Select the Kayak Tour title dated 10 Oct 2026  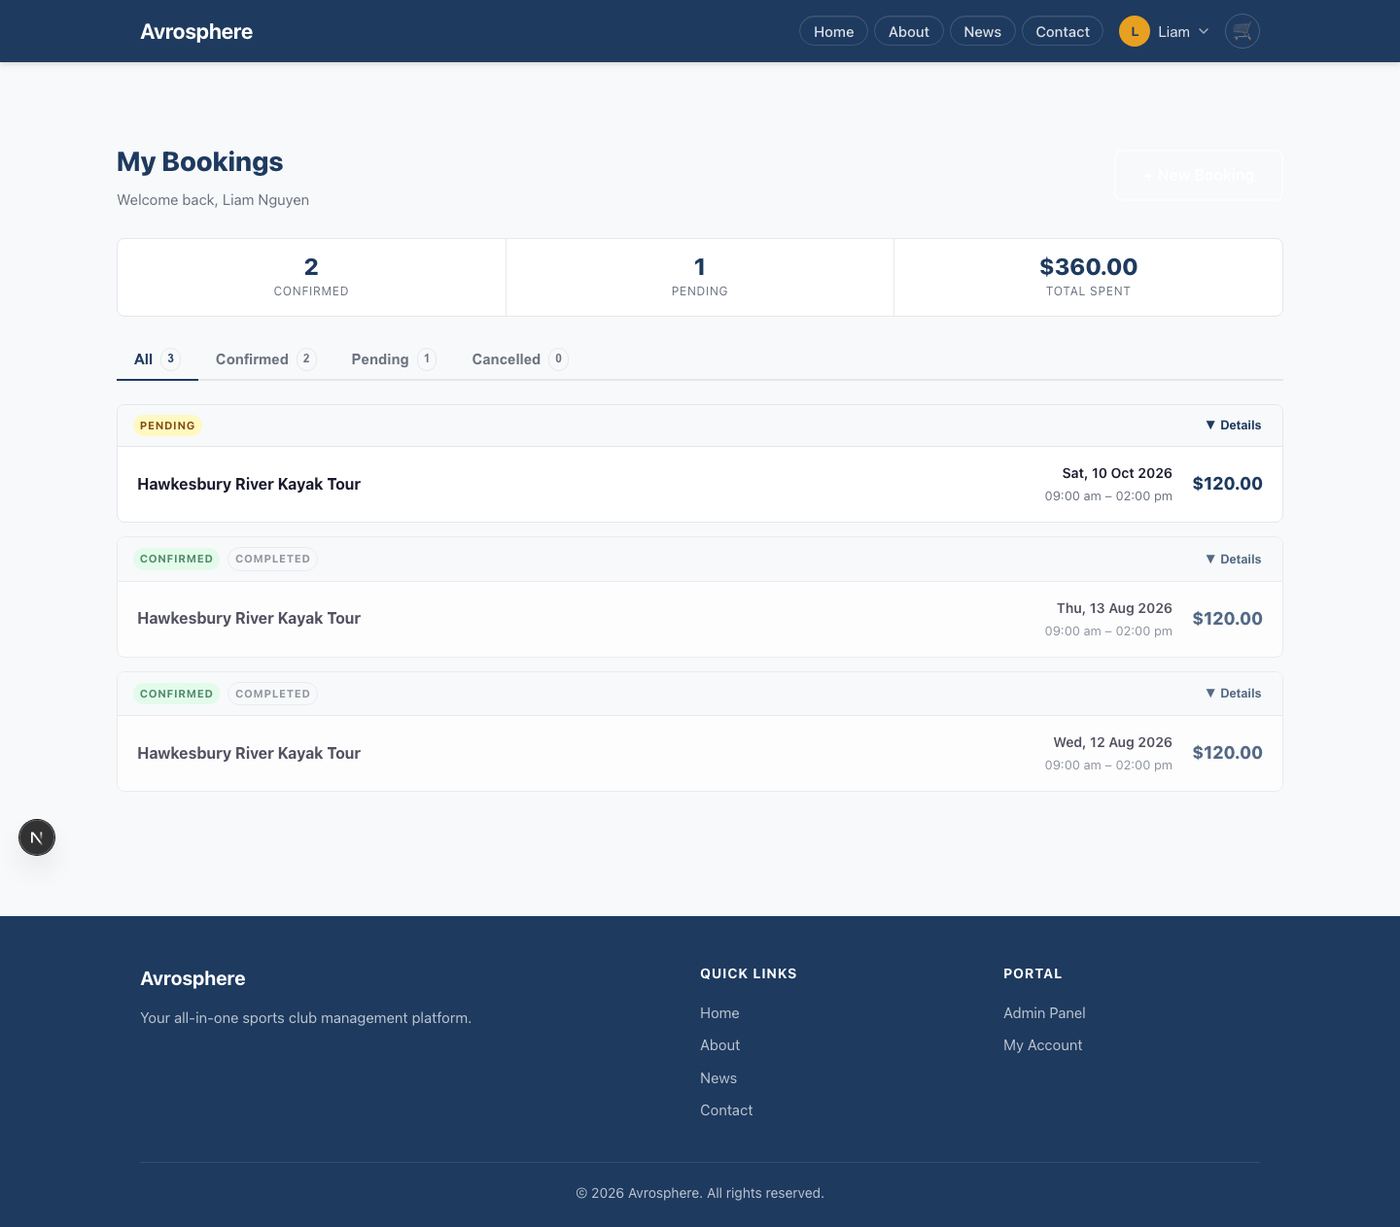tap(249, 484)
